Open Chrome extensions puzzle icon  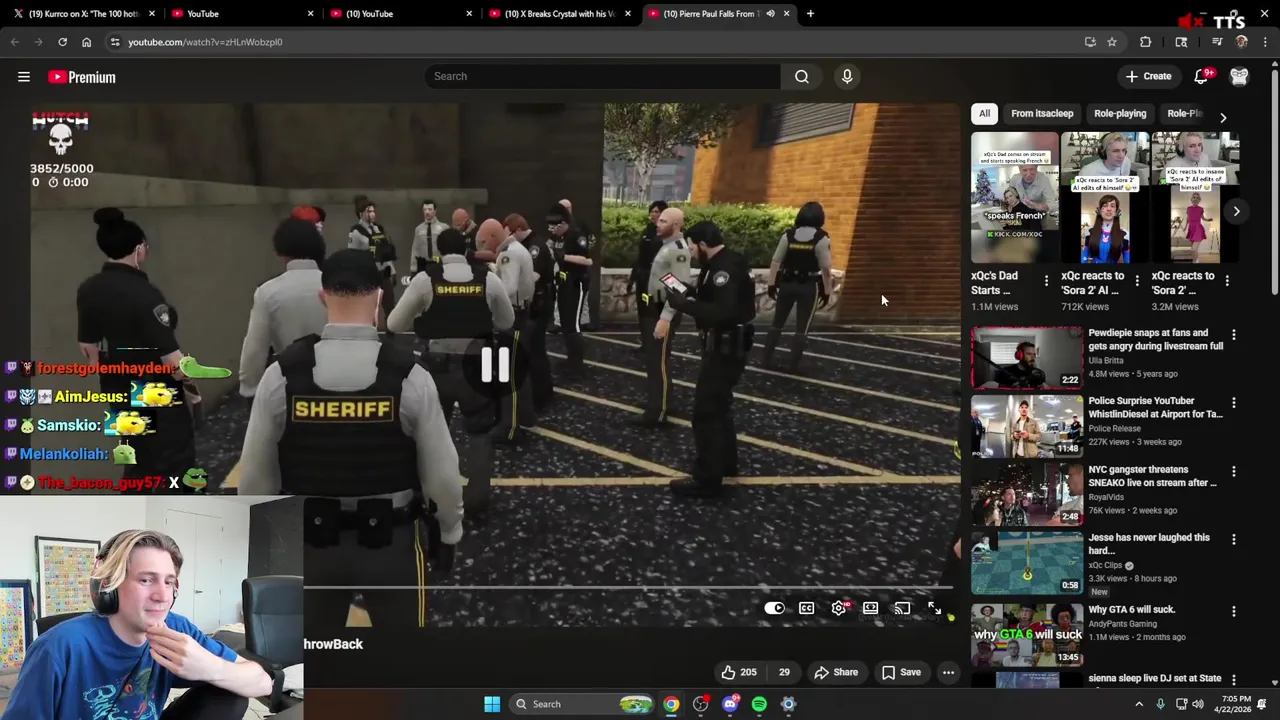[x=1146, y=42]
